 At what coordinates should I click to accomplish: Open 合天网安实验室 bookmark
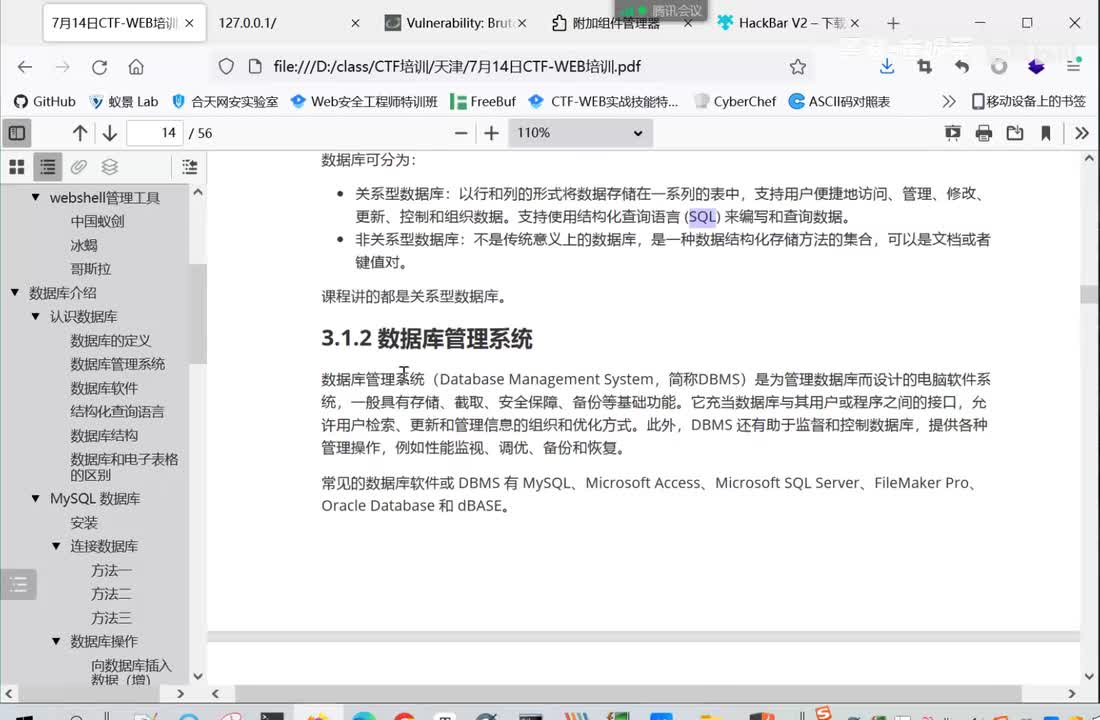coord(225,101)
